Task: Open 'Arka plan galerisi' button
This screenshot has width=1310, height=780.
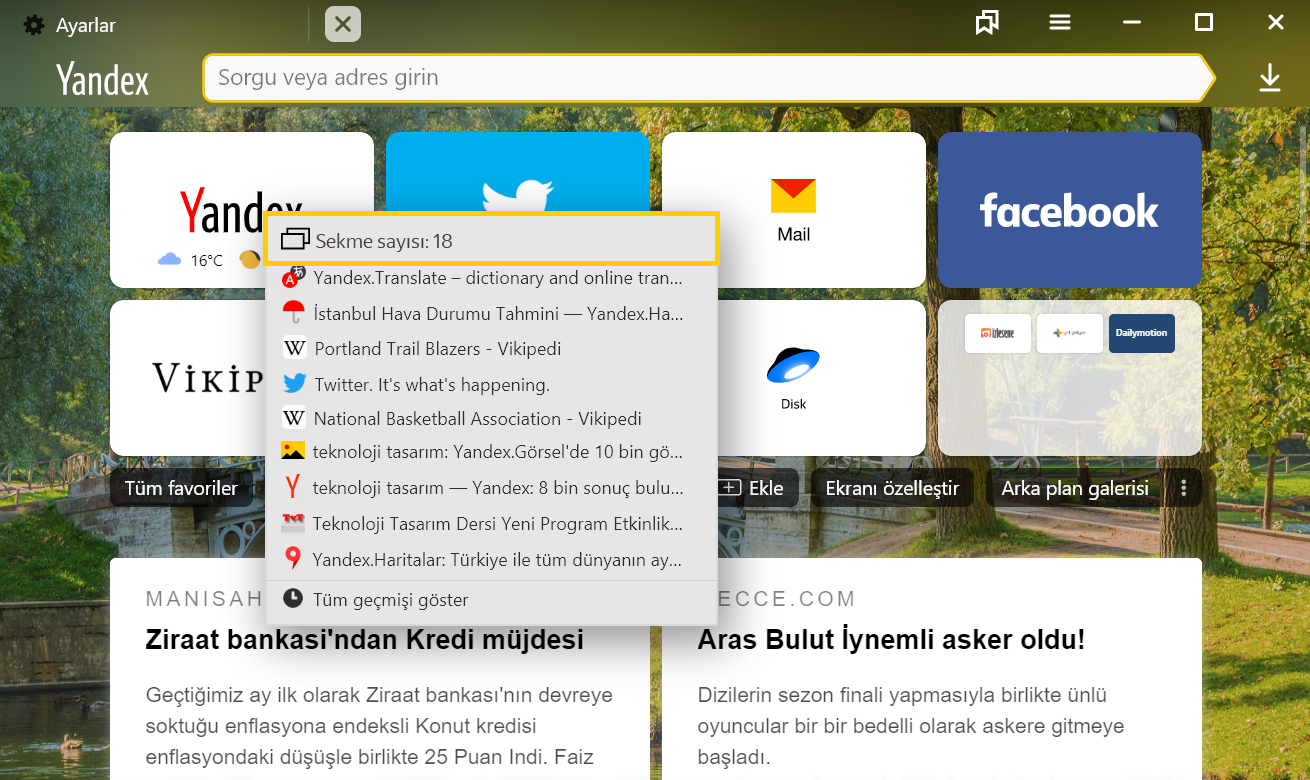Action: click(x=1075, y=488)
